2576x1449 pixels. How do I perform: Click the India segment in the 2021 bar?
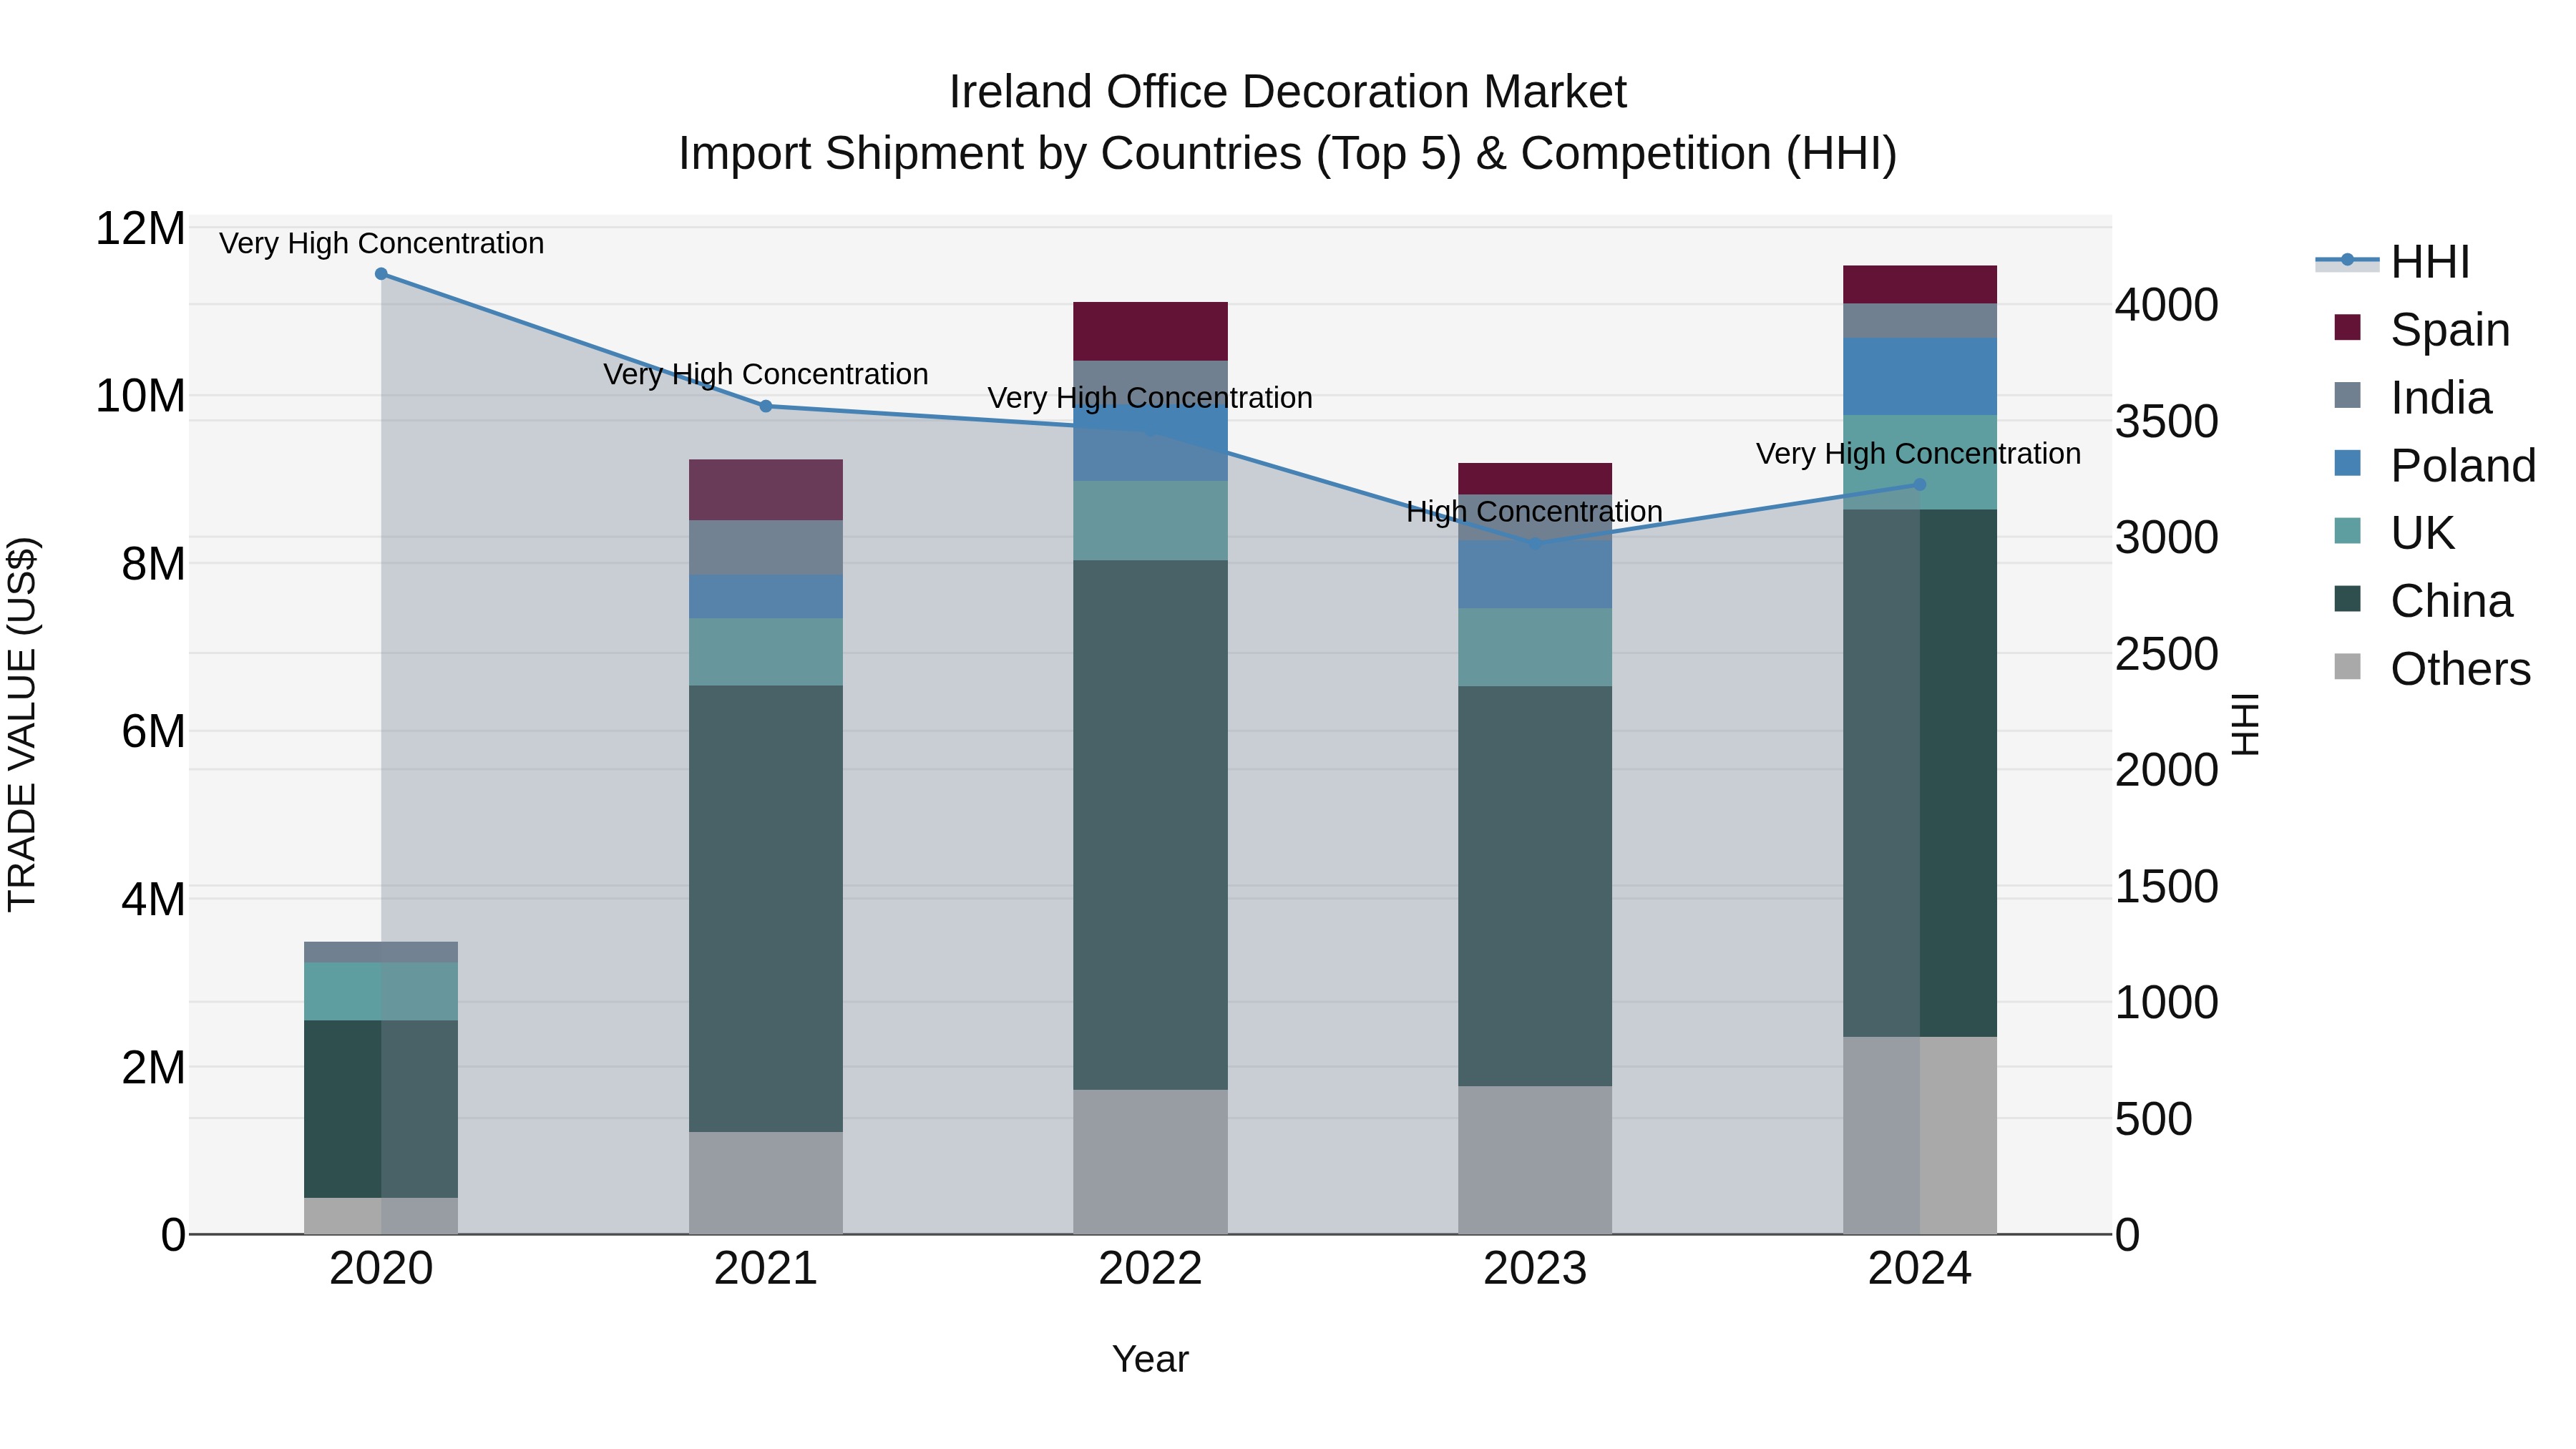click(766, 548)
